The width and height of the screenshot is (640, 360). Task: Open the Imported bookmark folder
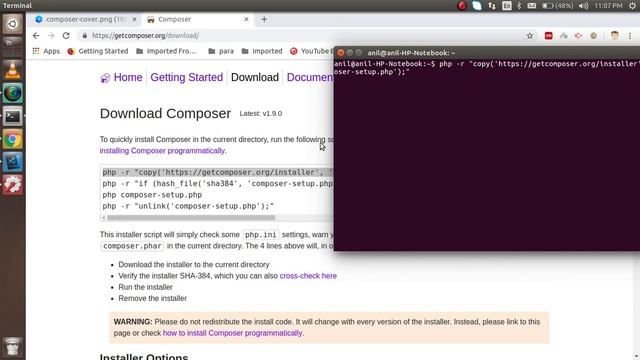tap(262, 51)
